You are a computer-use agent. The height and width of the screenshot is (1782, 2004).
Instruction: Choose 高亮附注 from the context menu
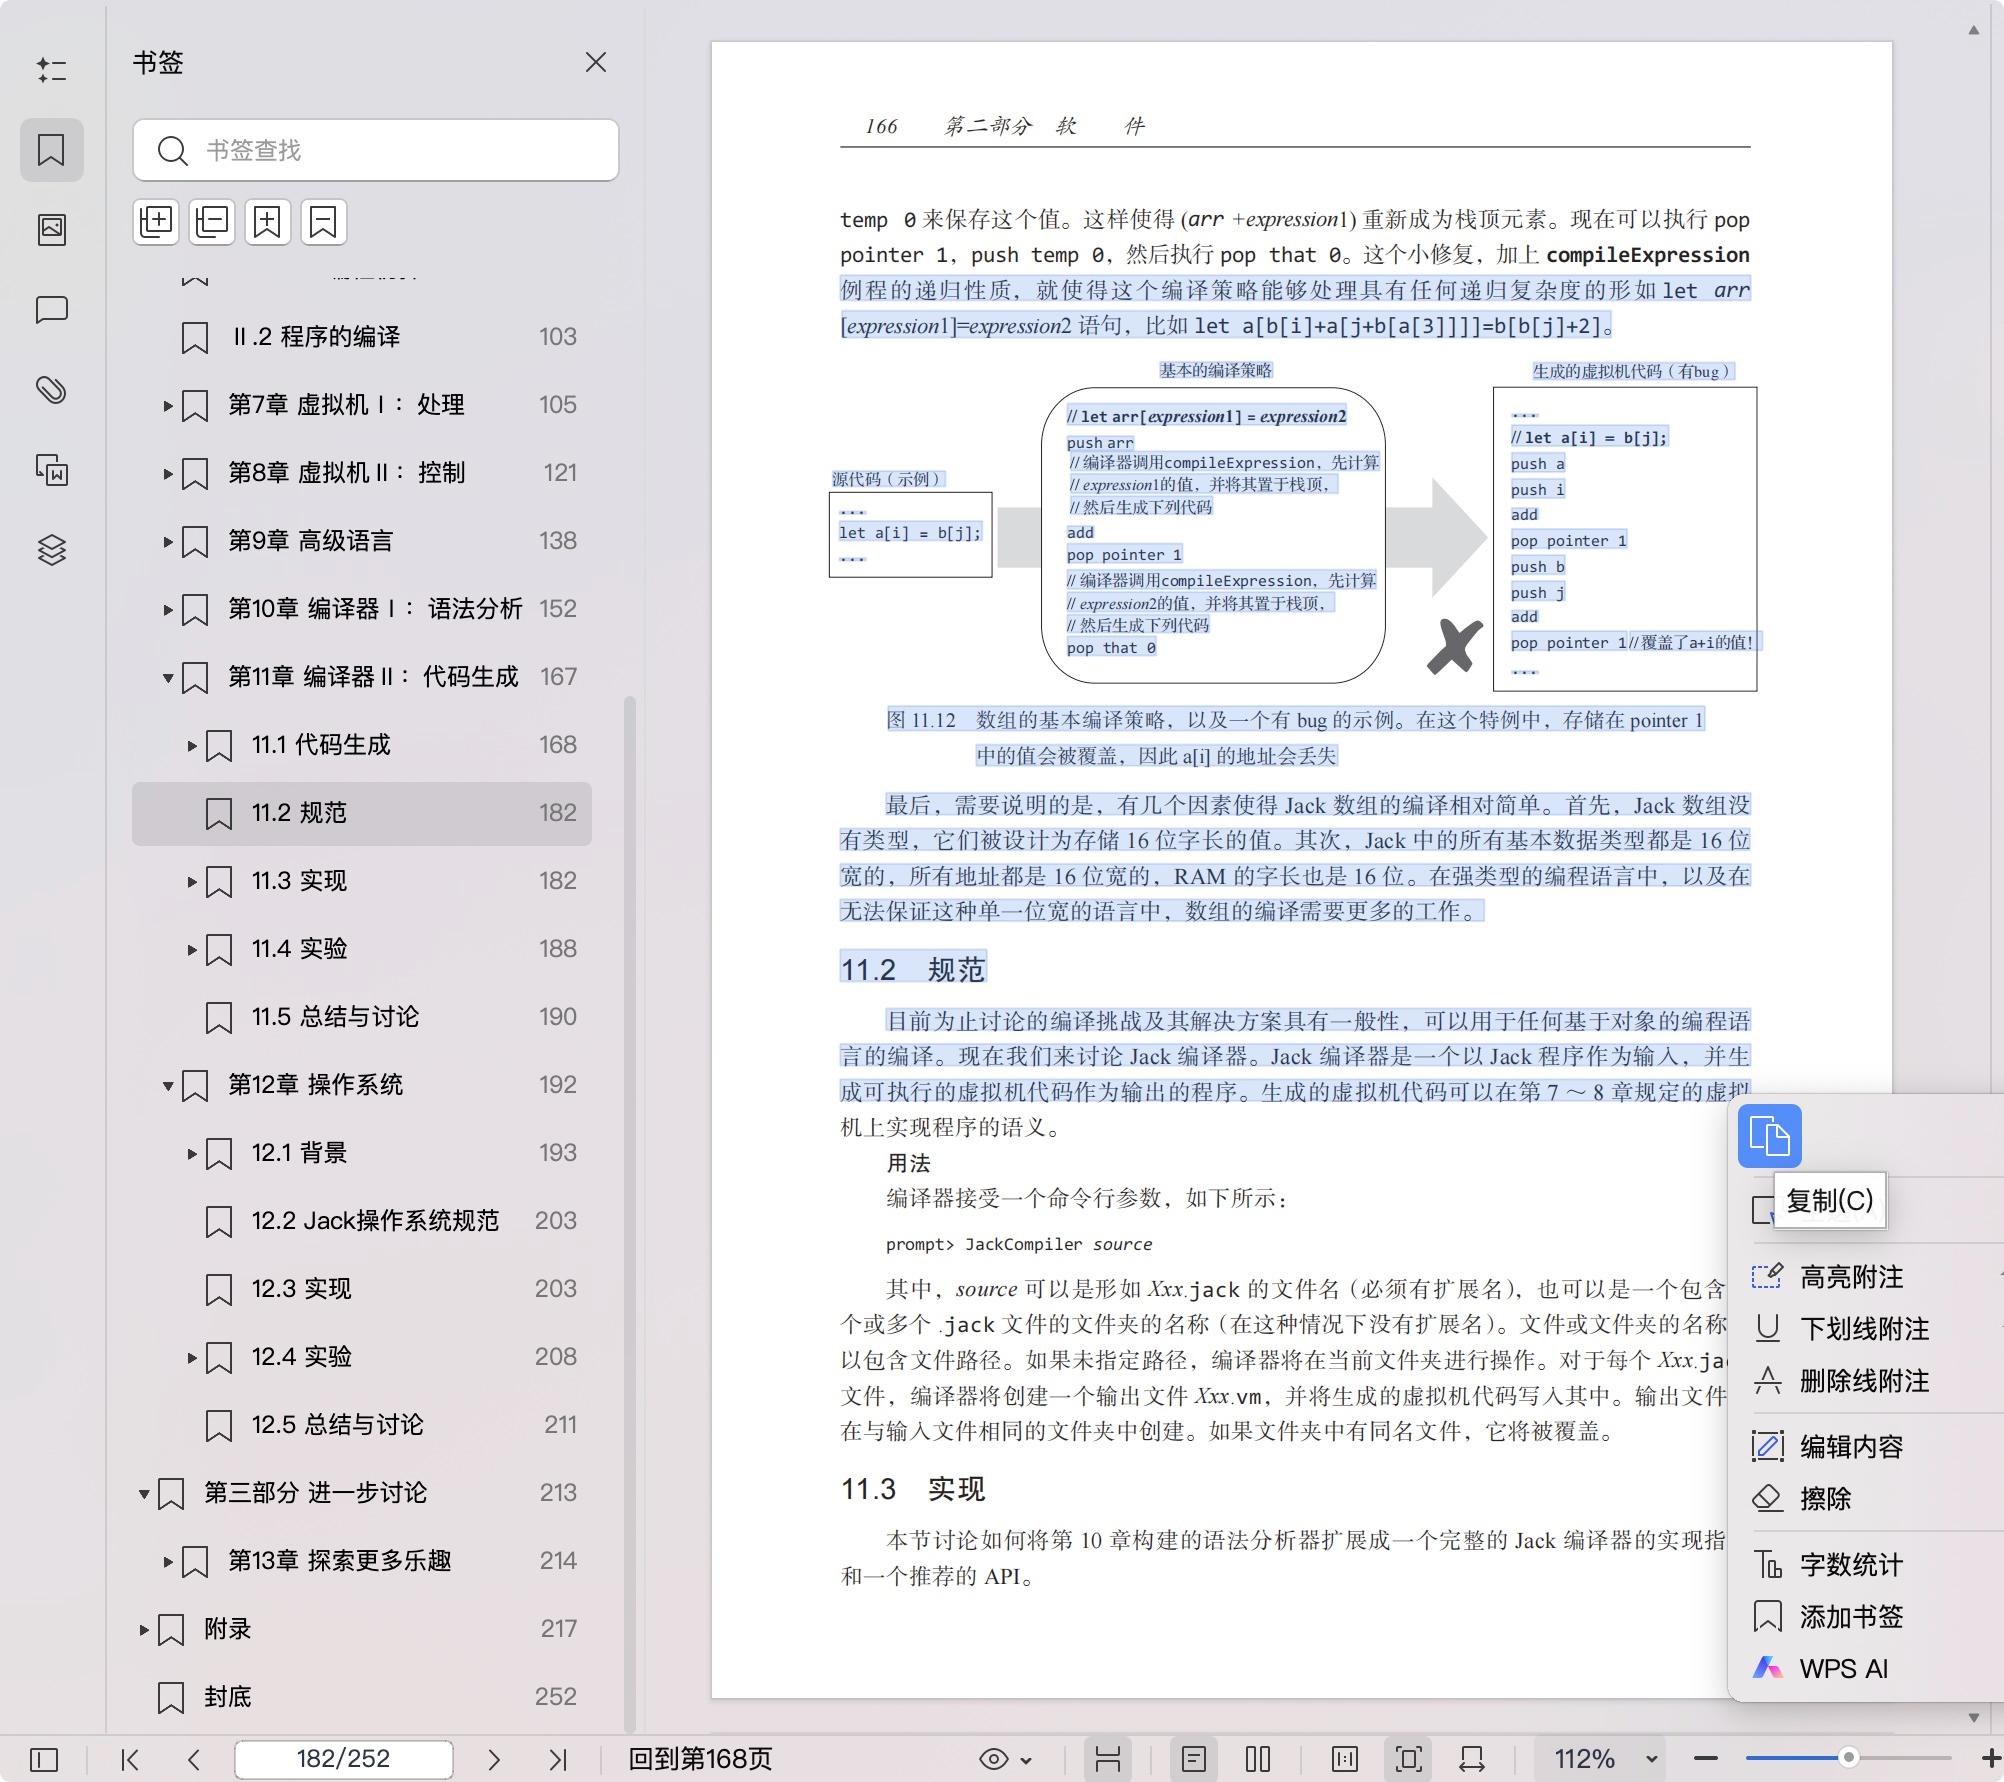point(1851,1277)
